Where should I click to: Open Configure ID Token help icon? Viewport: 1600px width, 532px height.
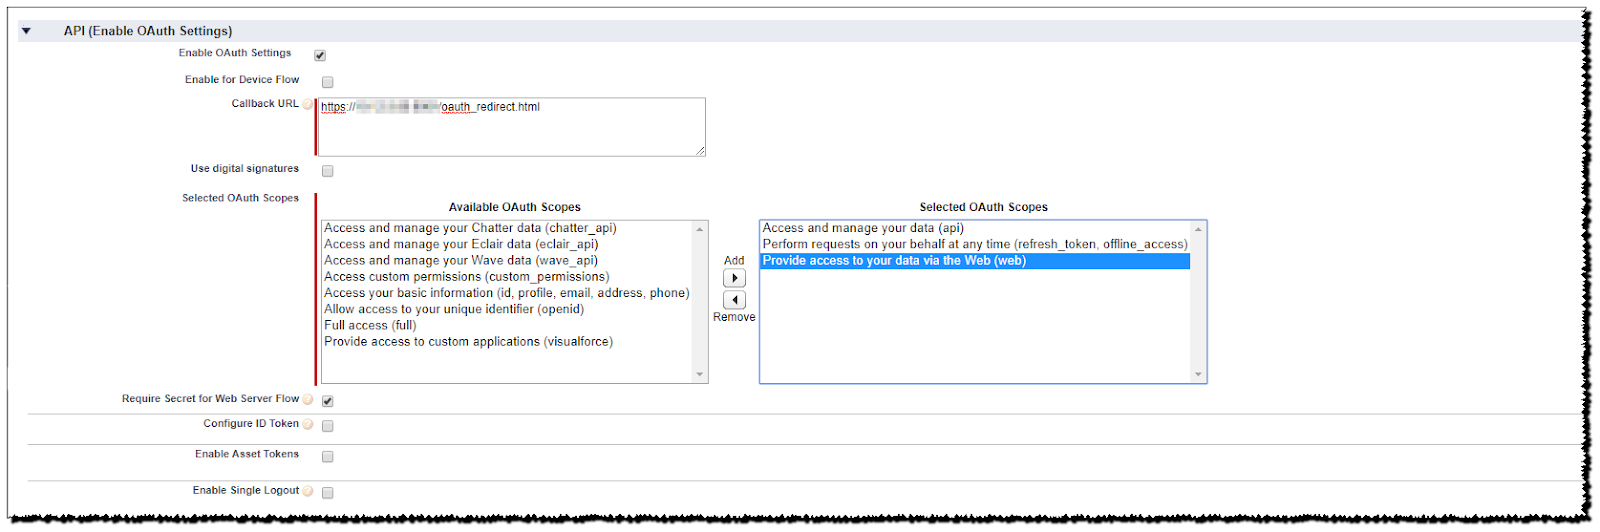pyautogui.click(x=308, y=424)
